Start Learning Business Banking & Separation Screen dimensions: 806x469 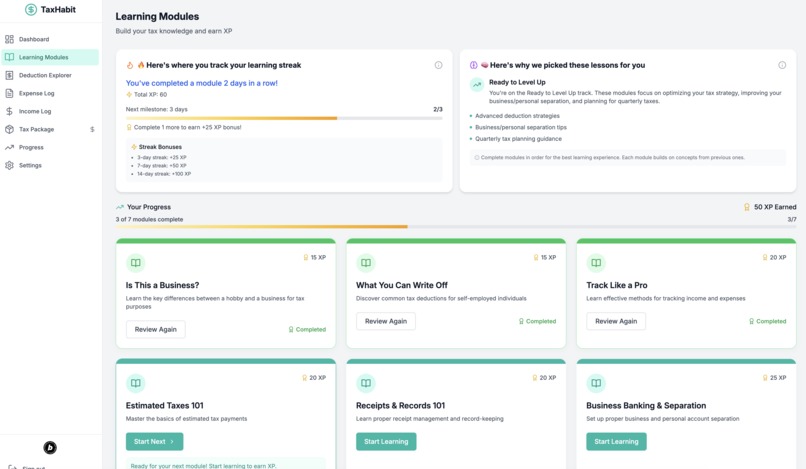click(616, 441)
